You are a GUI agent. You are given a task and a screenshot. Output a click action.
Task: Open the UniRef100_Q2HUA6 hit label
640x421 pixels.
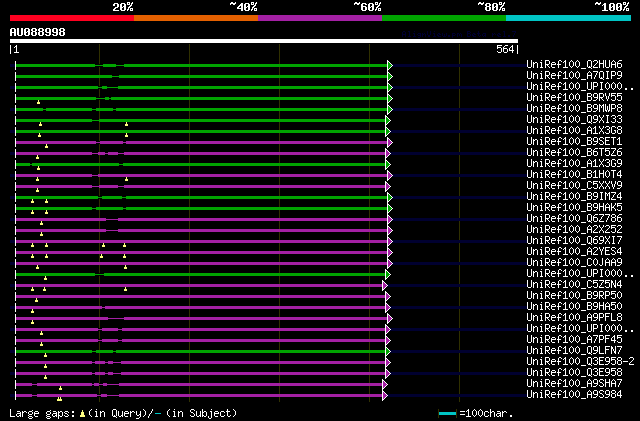point(574,65)
